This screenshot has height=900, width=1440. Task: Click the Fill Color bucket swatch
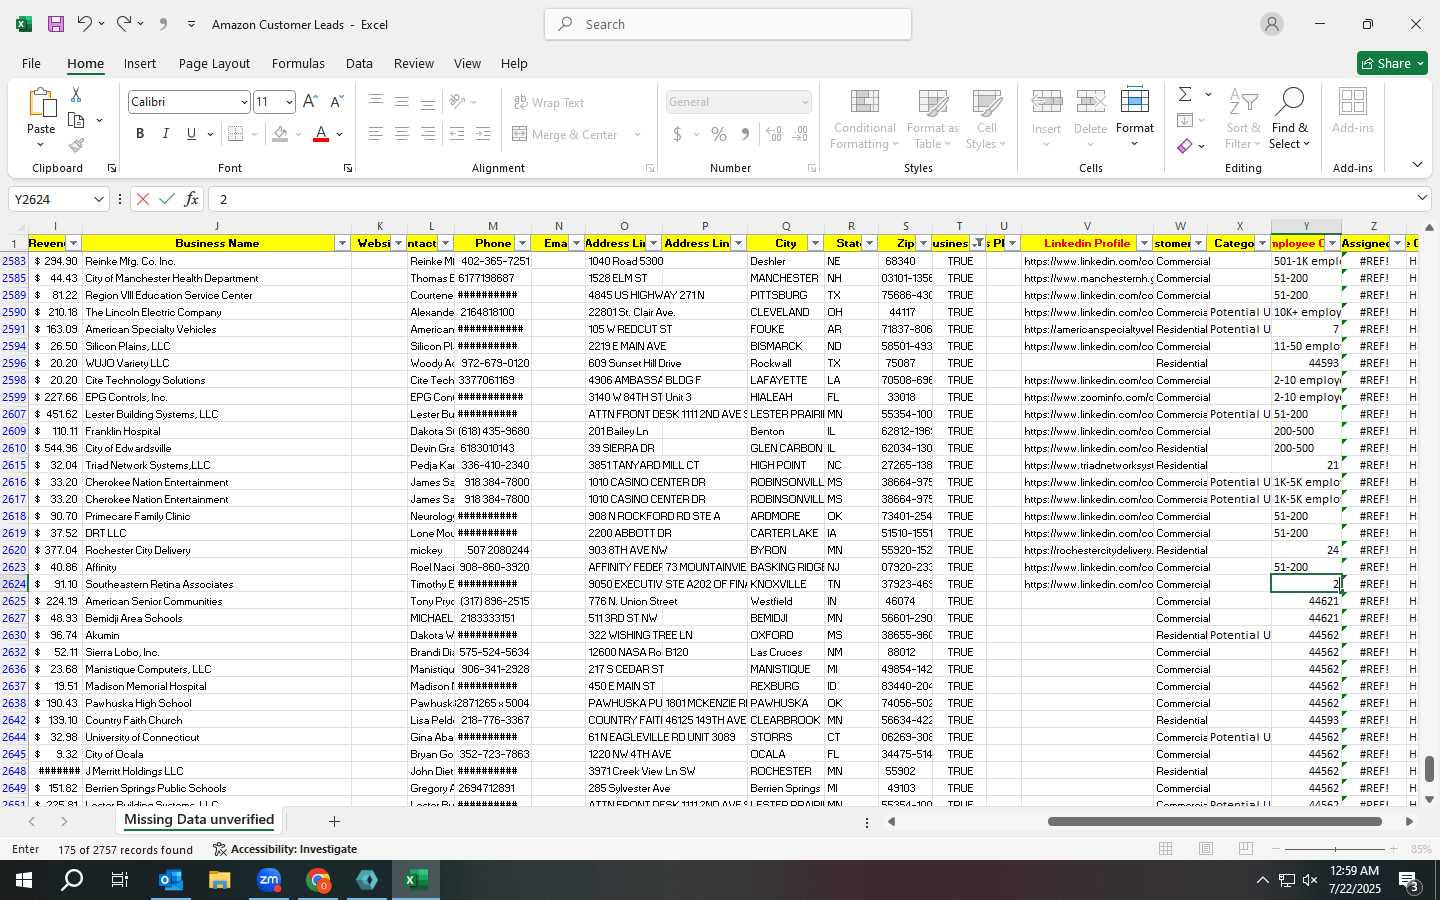[280, 134]
